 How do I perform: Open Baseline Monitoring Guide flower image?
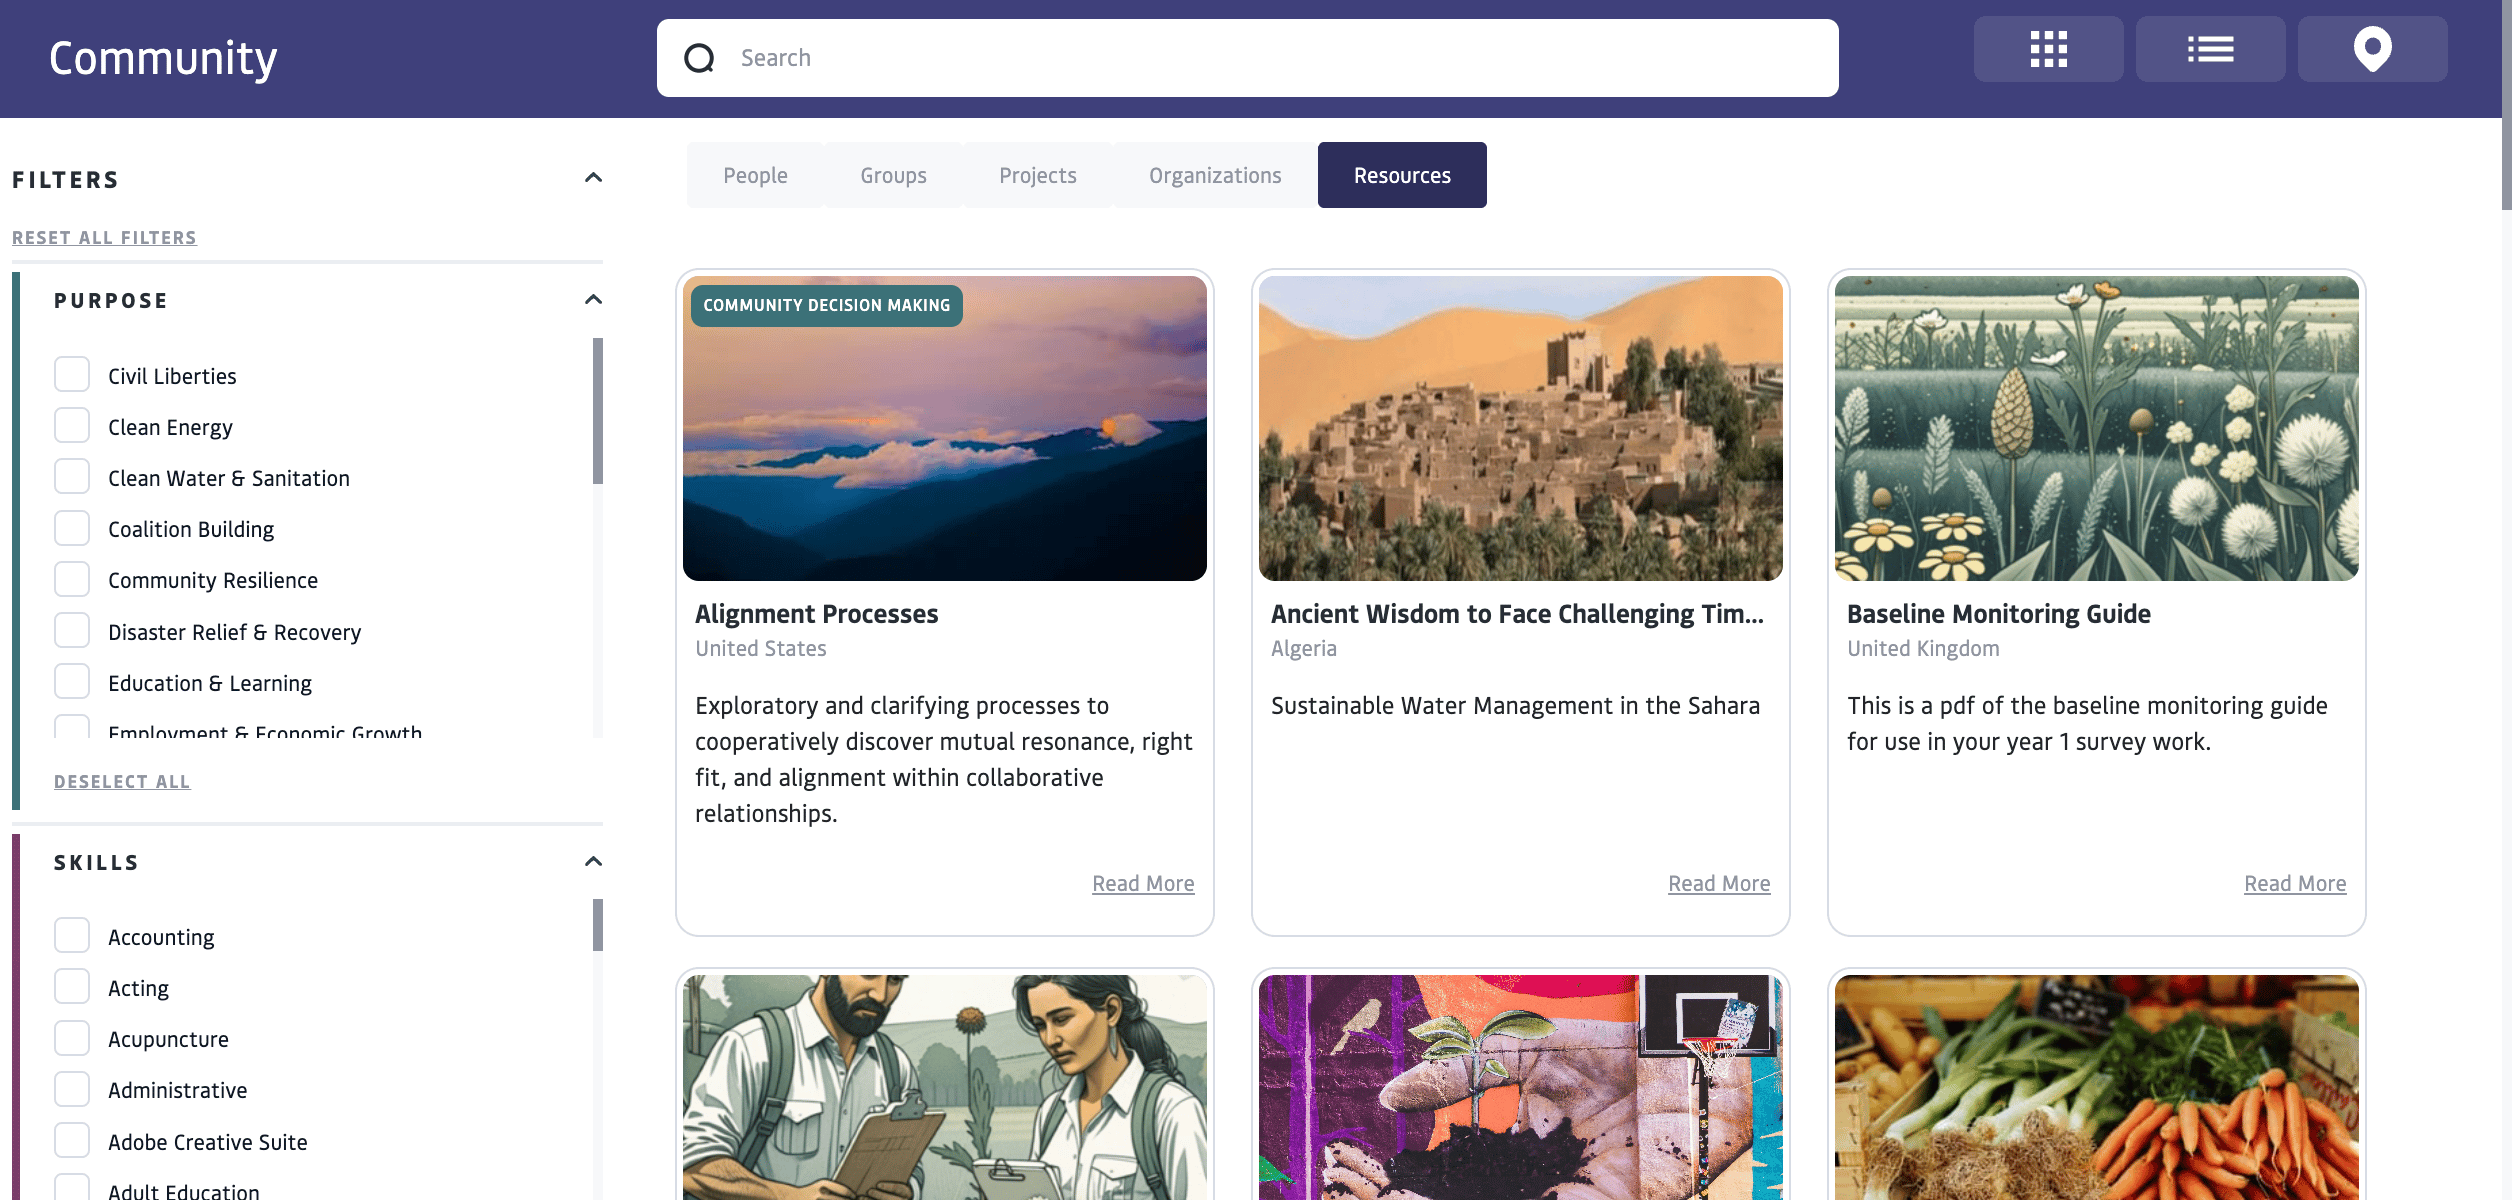pyautogui.click(x=2097, y=428)
